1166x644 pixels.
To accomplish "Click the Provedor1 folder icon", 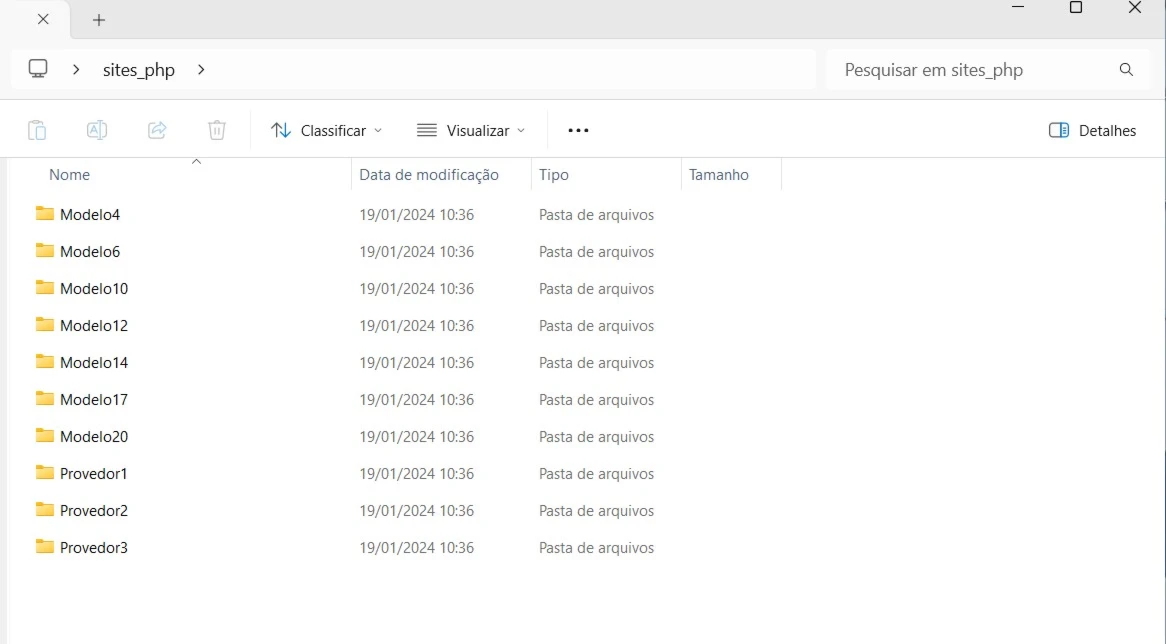I will [45, 472].
